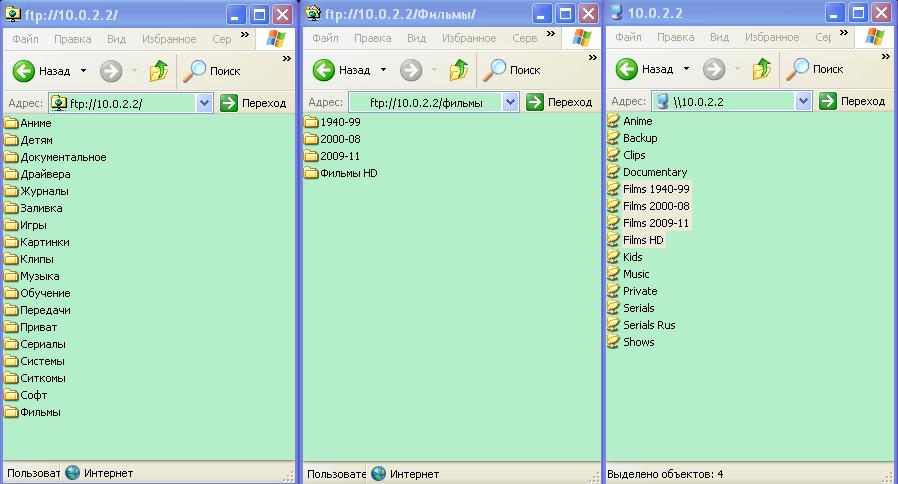Select the Музыка folder
Viewport: 898px width, 484px height.
[39, 276]
